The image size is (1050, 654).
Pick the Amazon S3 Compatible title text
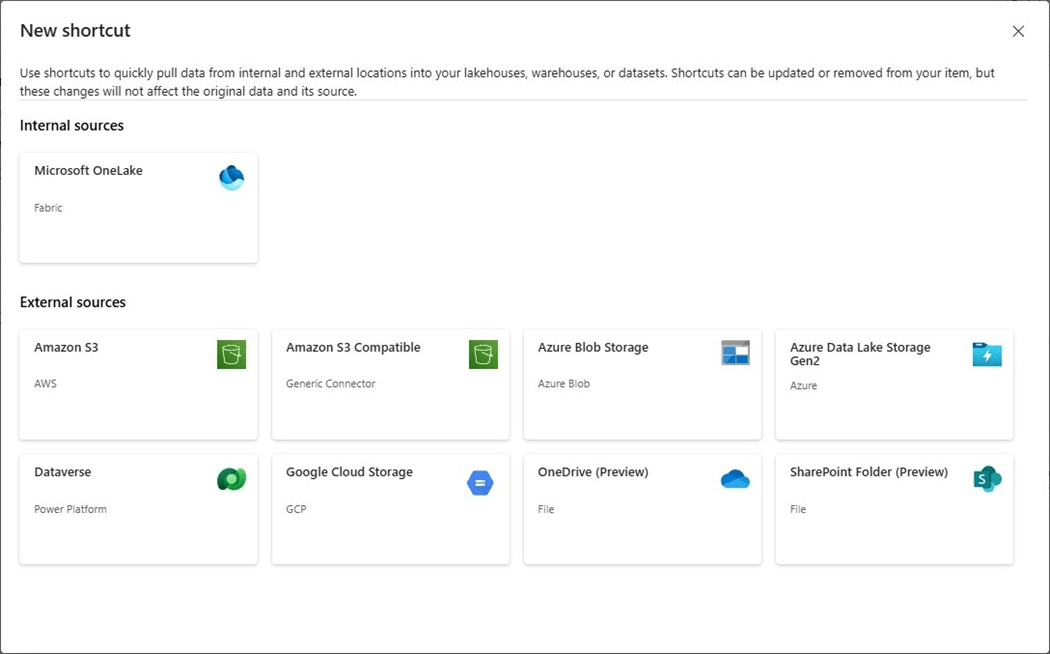353,348
